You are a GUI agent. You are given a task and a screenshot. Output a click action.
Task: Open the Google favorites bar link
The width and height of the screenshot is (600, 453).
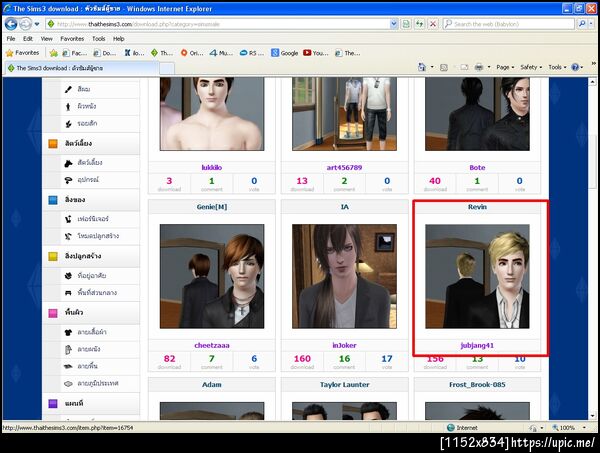[284, 53]
